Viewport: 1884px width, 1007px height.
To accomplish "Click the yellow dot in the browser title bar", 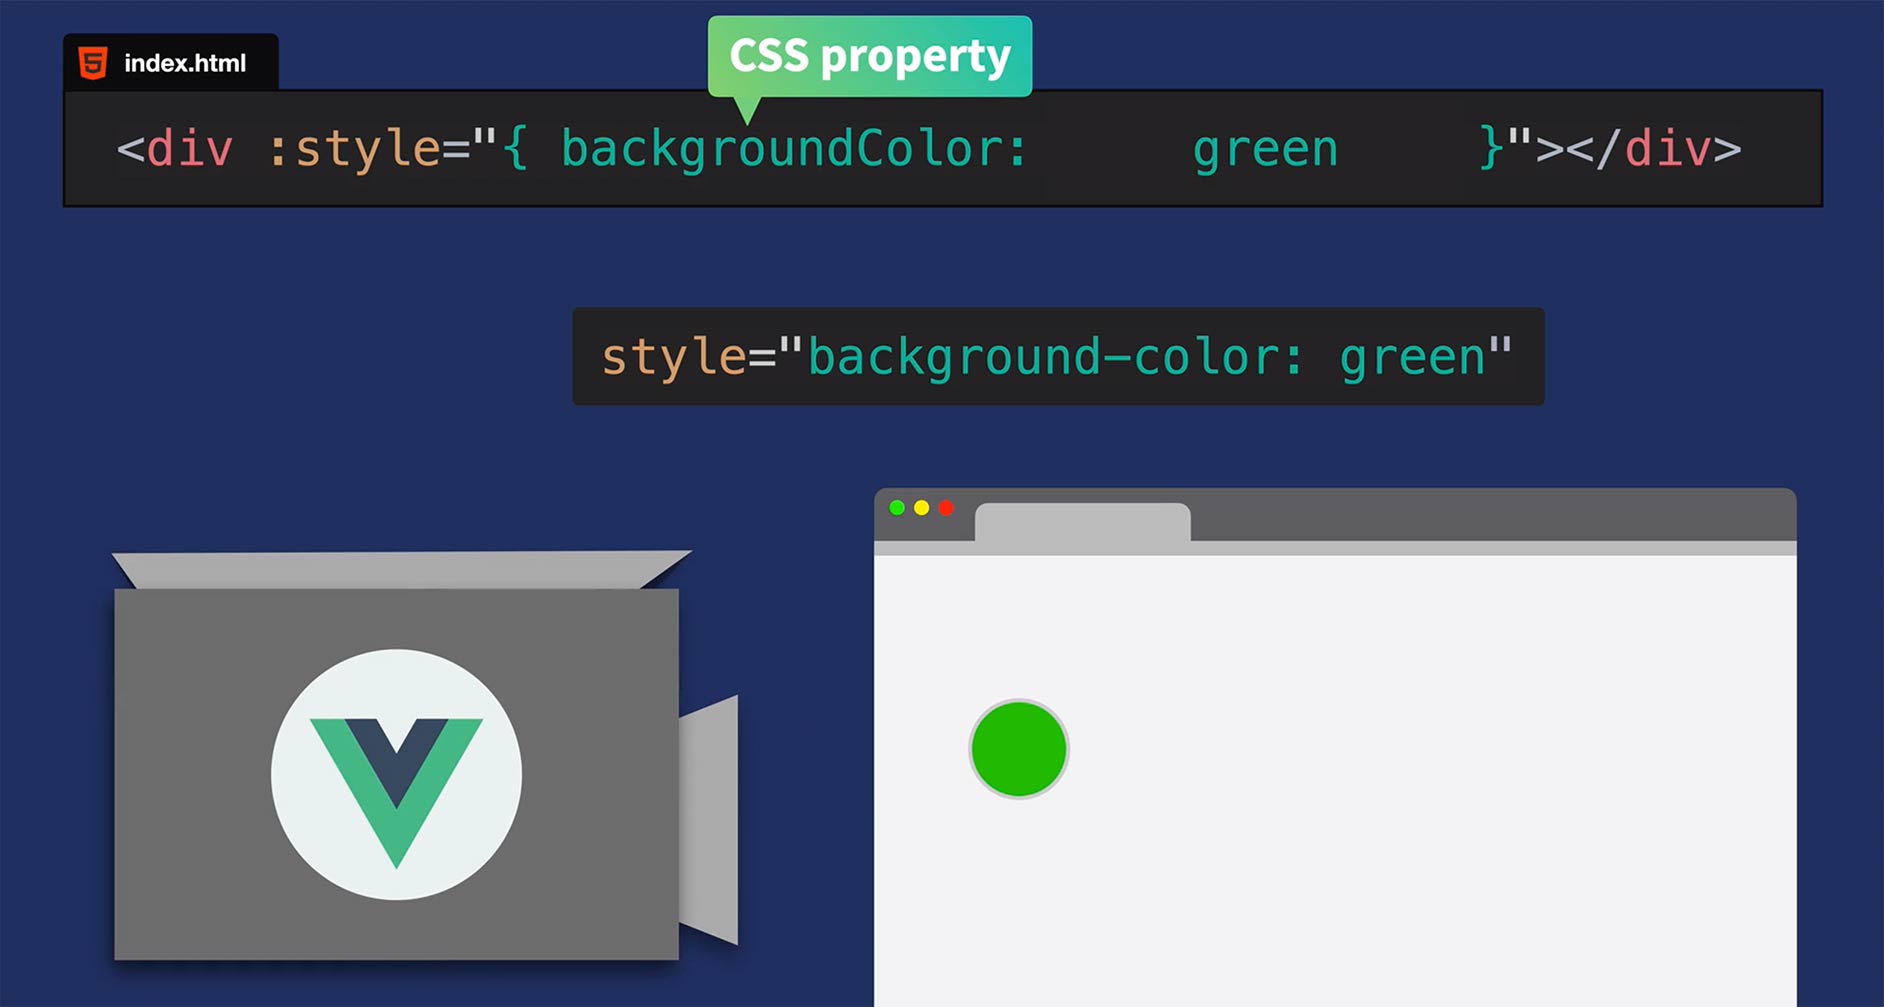I will (921, 508).
